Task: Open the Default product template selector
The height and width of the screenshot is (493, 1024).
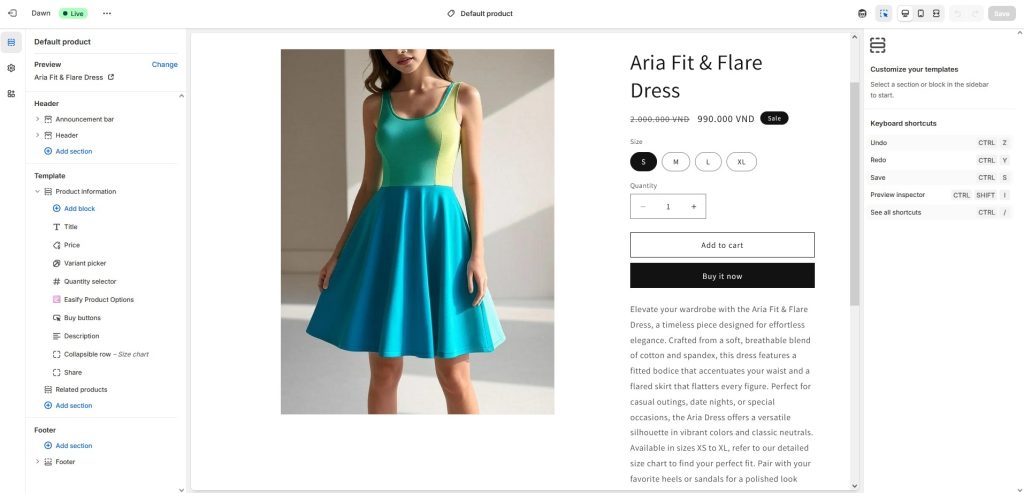Action: pos(480,13)
